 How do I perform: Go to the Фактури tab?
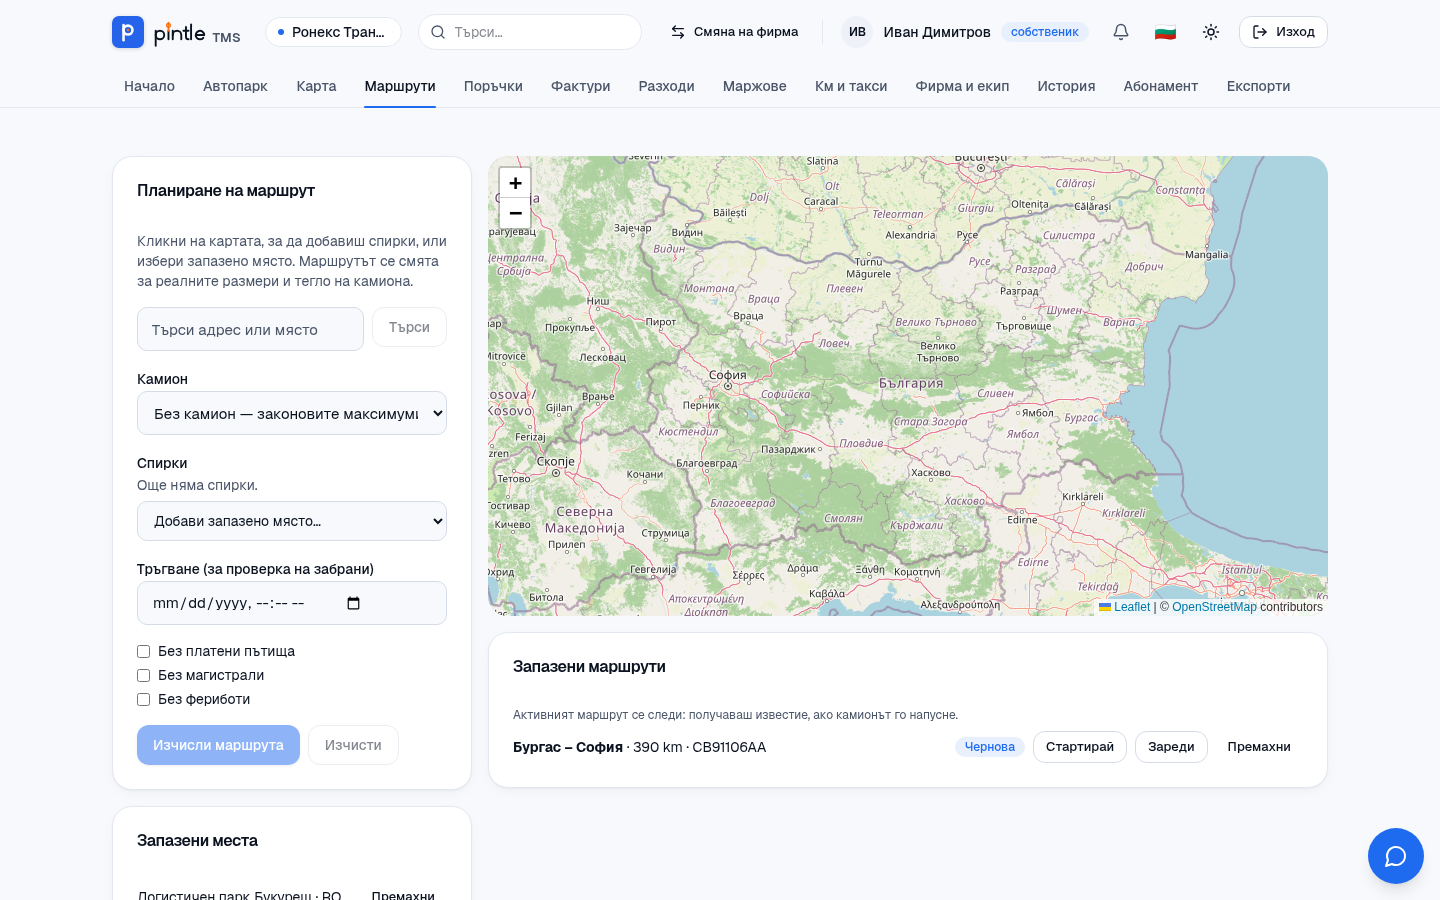pyautogui.click(x=580, y=86)
